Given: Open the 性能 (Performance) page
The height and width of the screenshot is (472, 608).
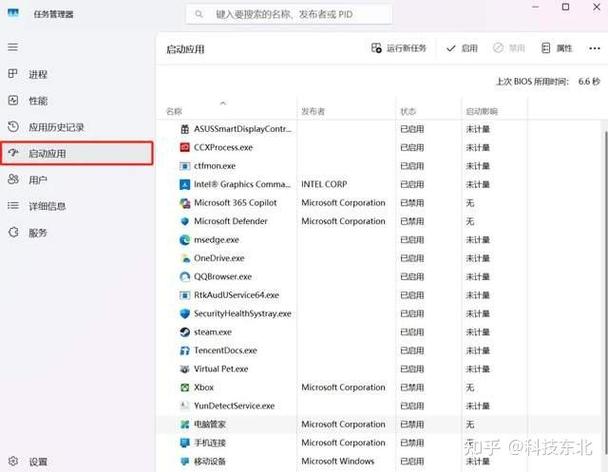Looking at the screenshot, I should click(38, 101).
